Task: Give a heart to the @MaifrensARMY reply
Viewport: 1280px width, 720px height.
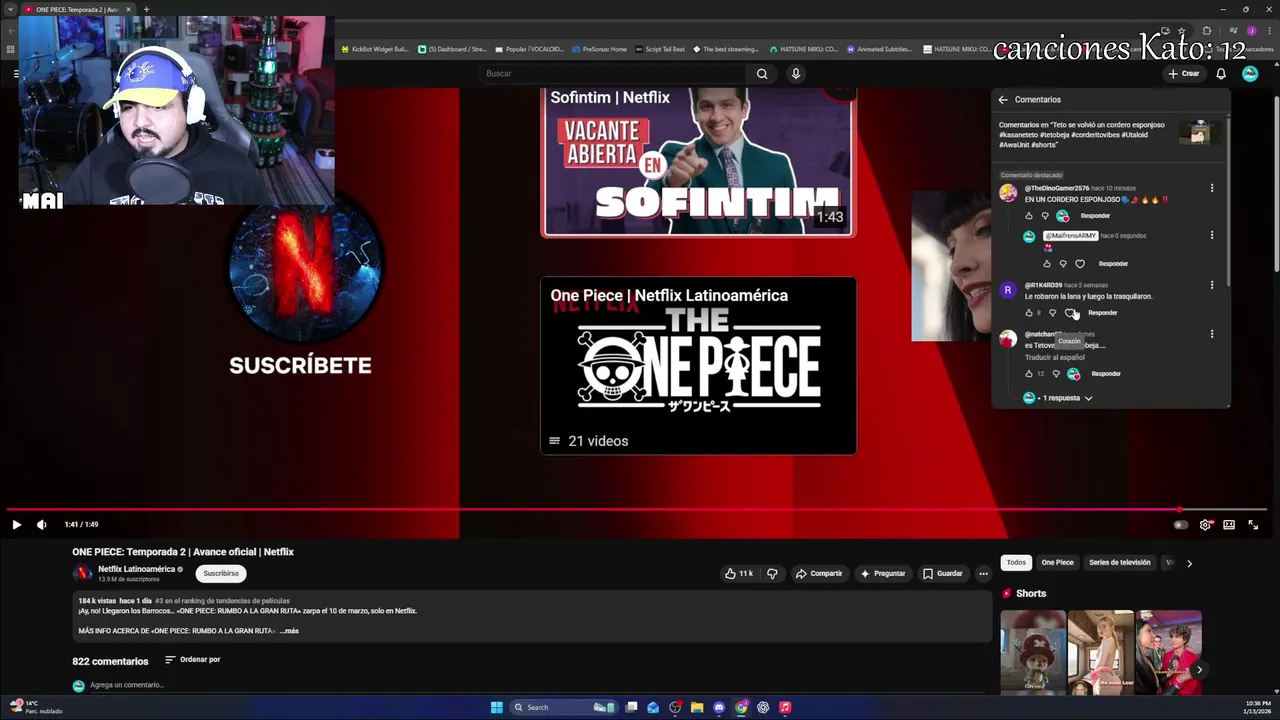Action: [1080, 264]
